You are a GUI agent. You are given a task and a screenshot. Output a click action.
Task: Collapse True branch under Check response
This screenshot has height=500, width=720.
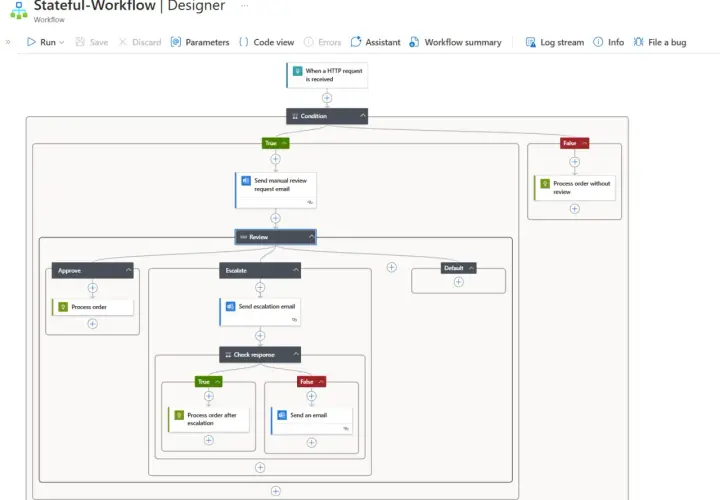pos(217,382)
